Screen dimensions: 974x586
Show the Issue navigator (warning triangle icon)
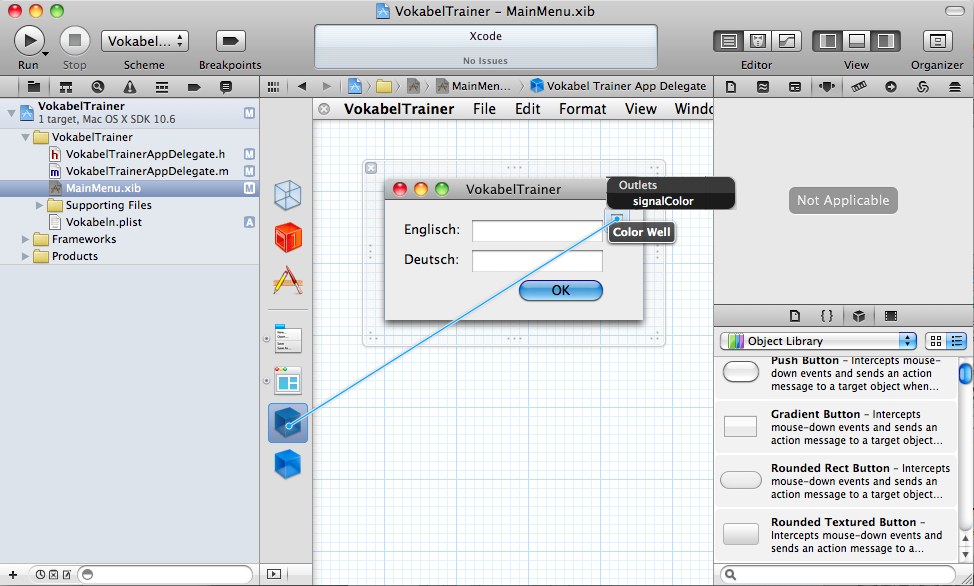coord(130,87)
